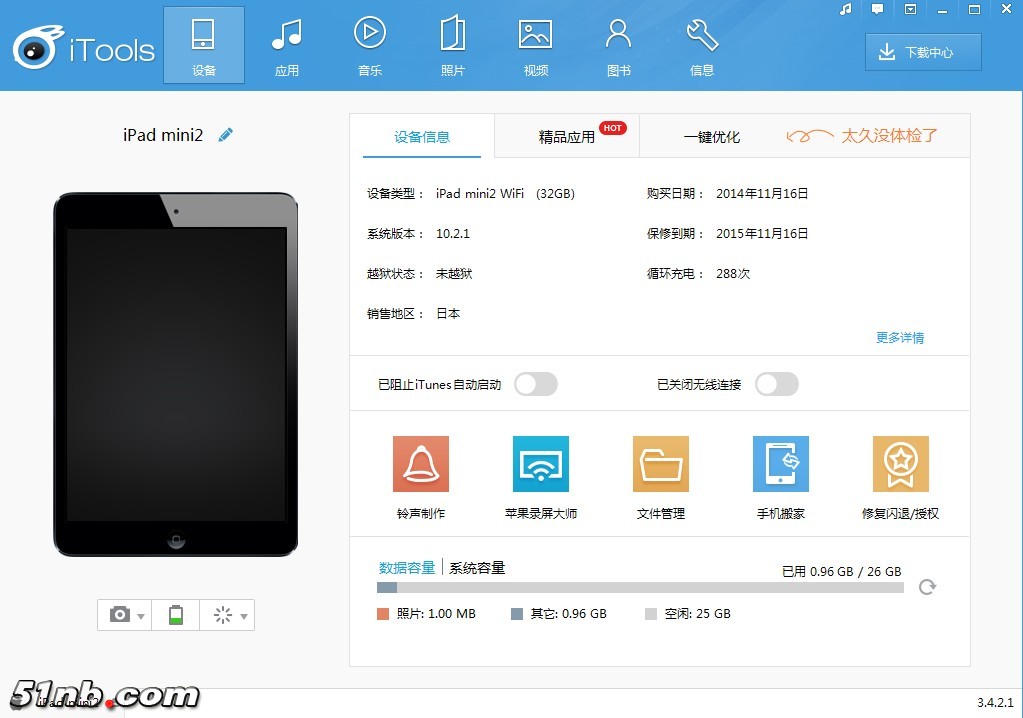Open 修复闪退/授权 repair tool

click(900, 465)
